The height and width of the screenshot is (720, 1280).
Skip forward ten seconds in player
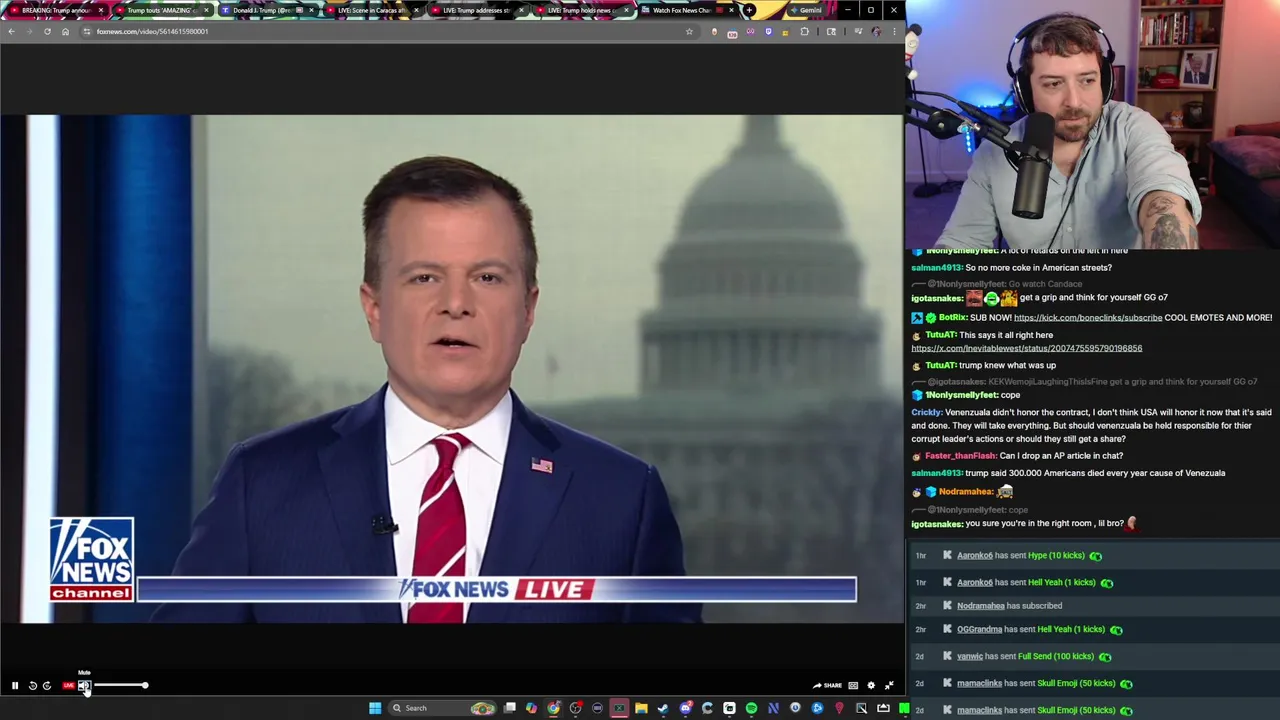pos(47,686)
